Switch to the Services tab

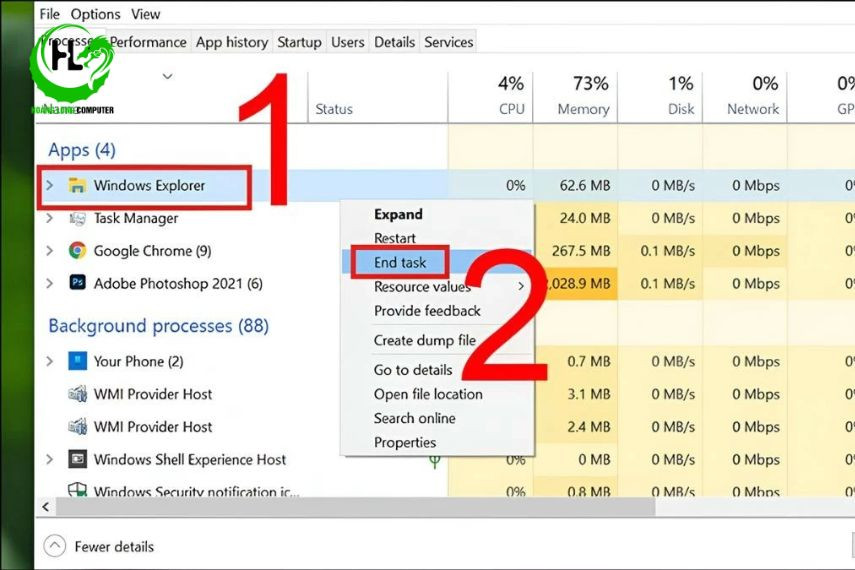(x=449, y=42)
